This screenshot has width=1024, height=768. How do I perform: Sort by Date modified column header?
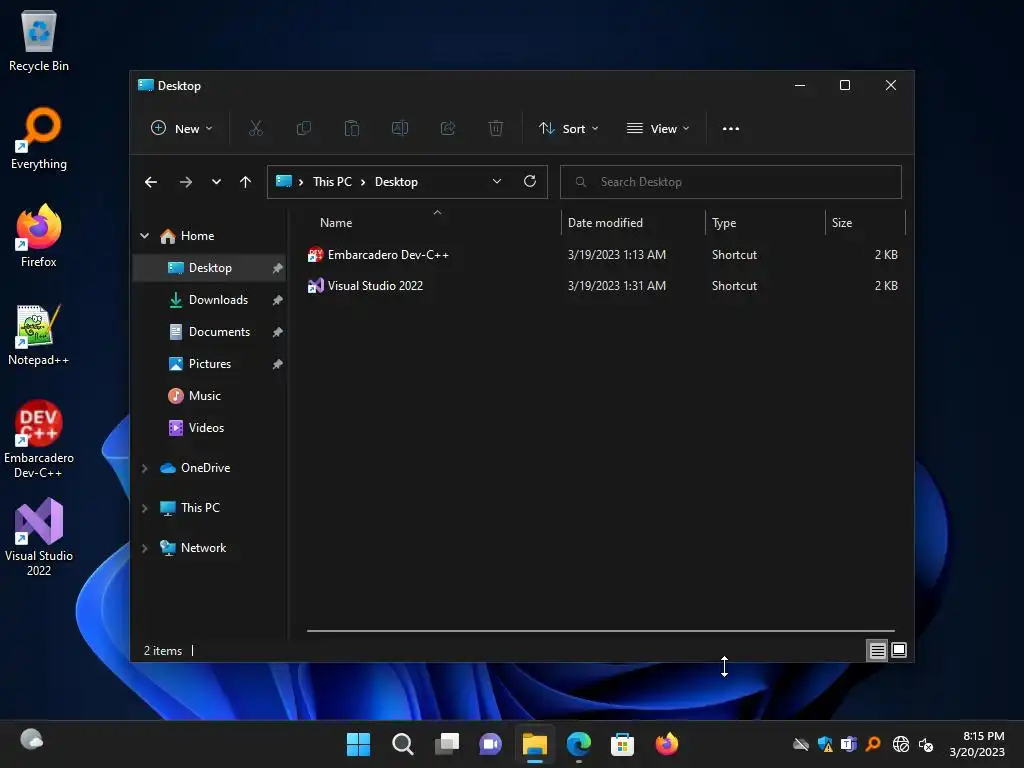[x=633, y=223]
